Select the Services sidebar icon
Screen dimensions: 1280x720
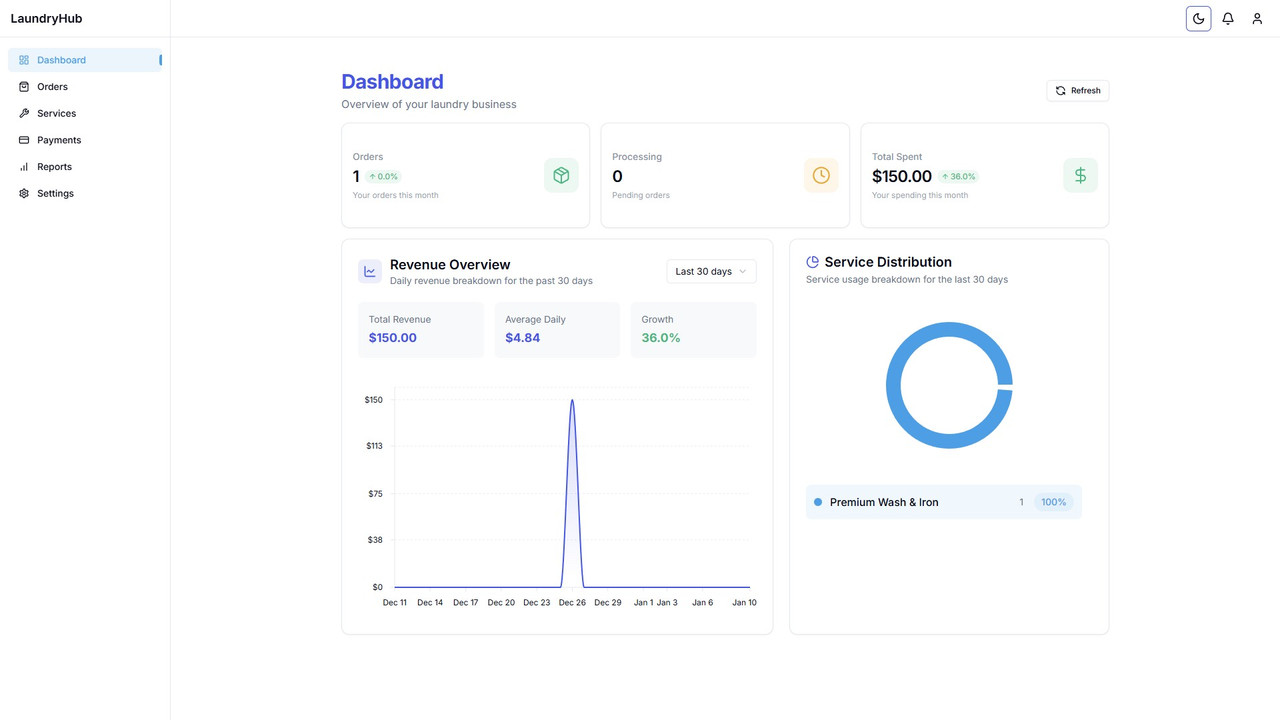click(x=24, y=113)
